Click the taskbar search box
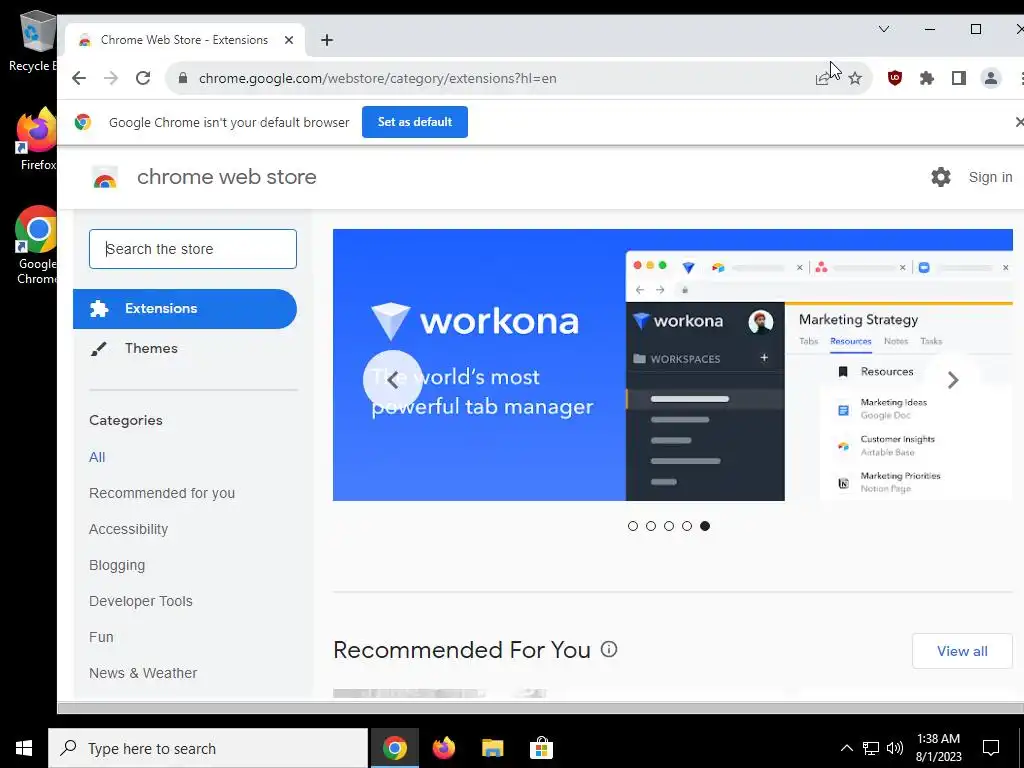Screen dimensions: 1024x768 click(208, 748)
